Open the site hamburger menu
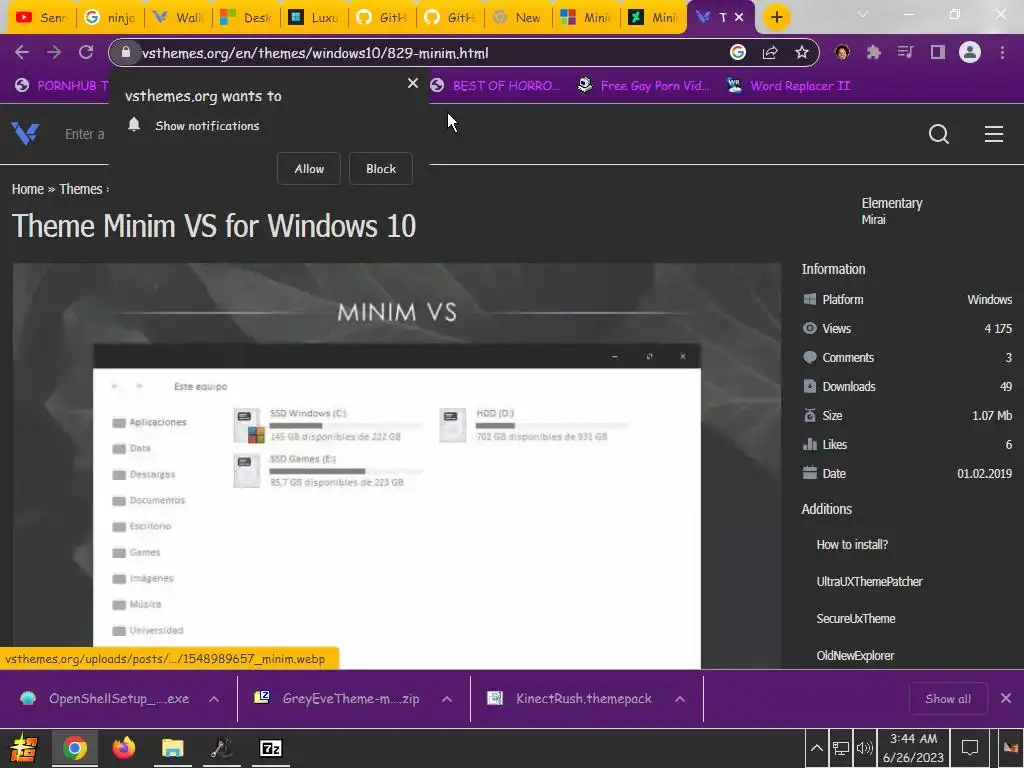 994,134
